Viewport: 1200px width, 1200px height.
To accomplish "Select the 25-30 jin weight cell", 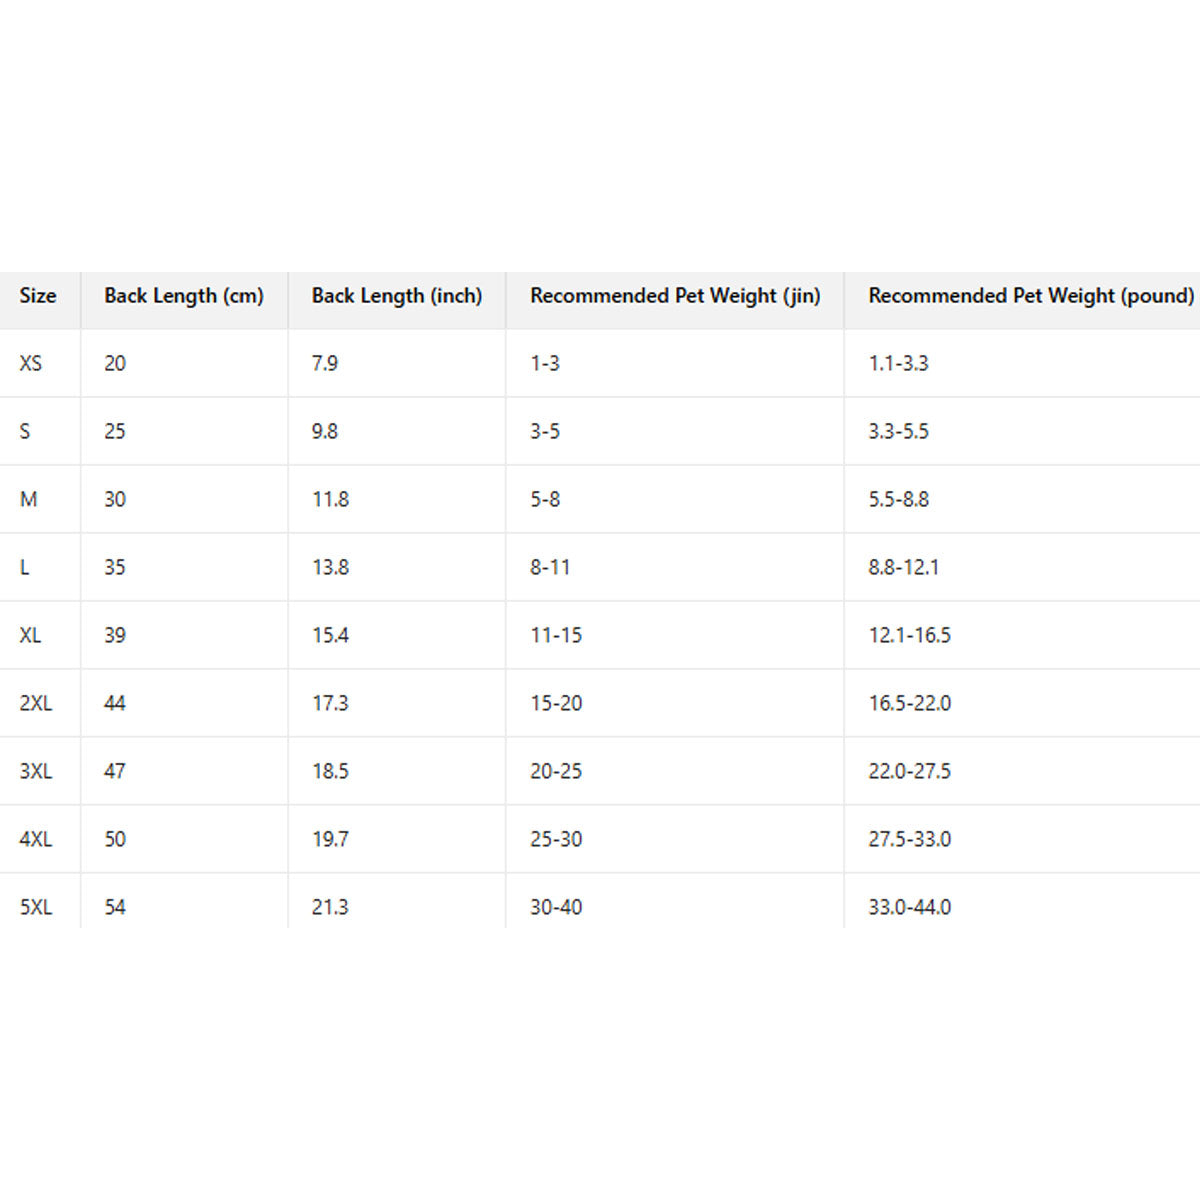I will coord(556,839).
